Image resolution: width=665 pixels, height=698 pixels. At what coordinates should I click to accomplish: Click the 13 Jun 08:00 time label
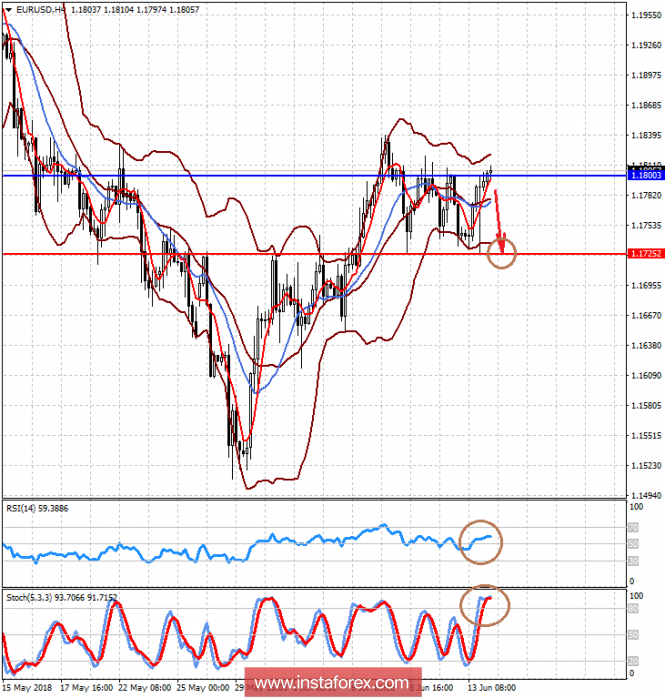[493, 688]
